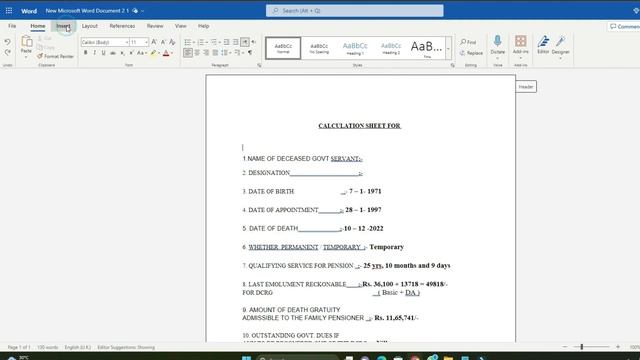Click the Dictate microphone icon
Image resolution: width=640 pixels, height=360 pixels.
click(498, 41)
